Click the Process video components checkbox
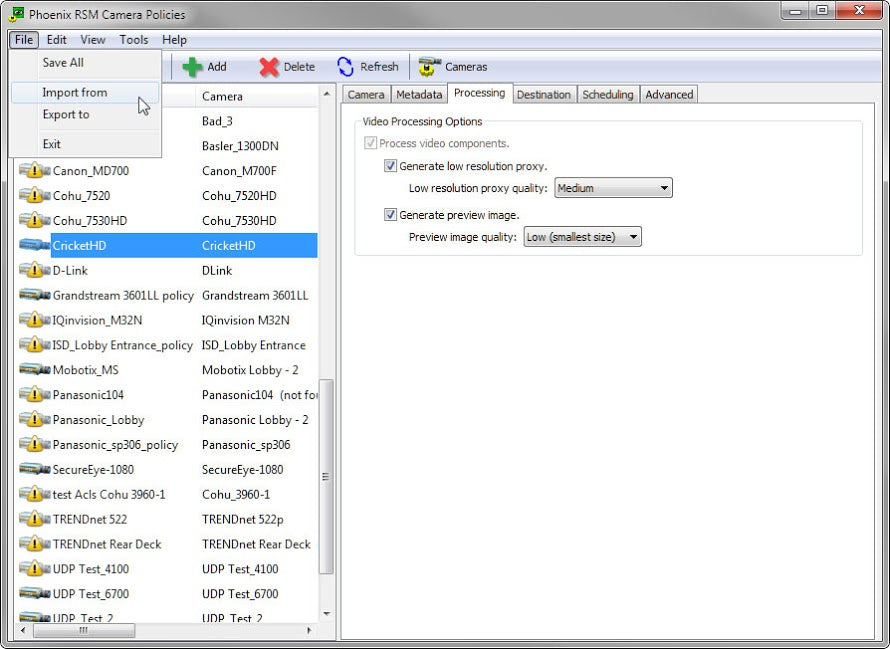 [371, 144]
